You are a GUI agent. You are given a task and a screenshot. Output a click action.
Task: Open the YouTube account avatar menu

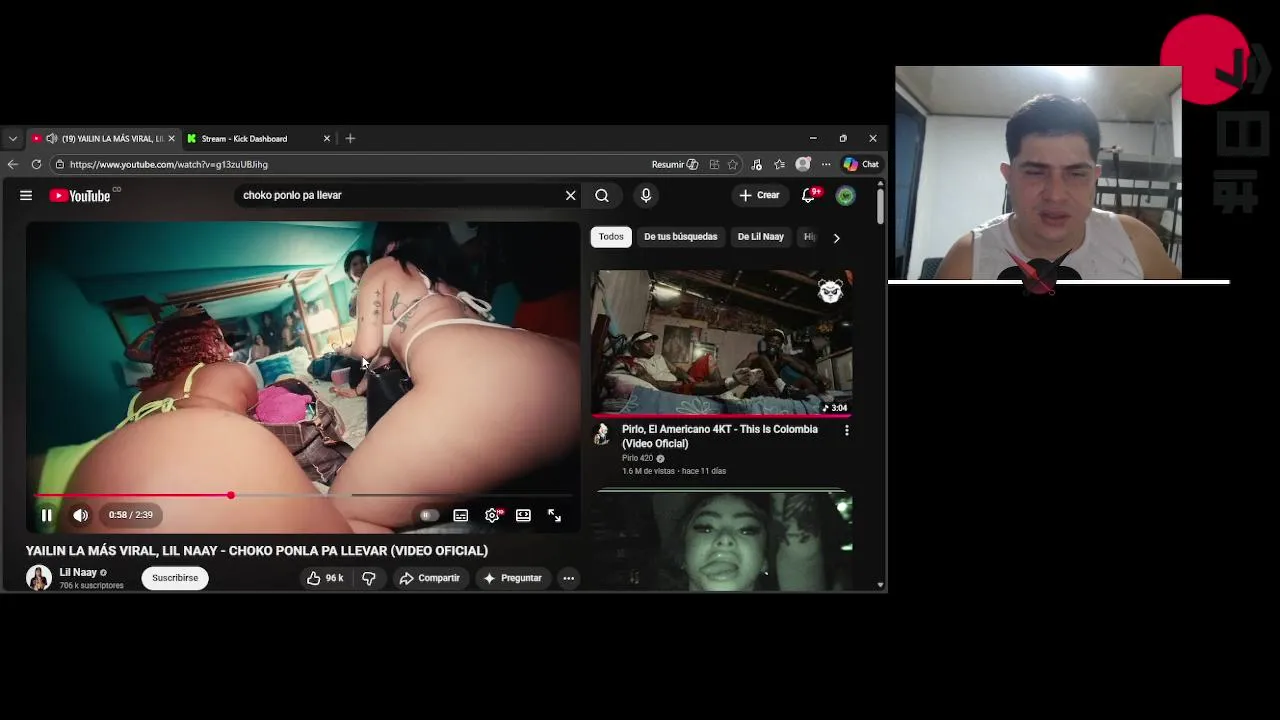coord(846,195)
